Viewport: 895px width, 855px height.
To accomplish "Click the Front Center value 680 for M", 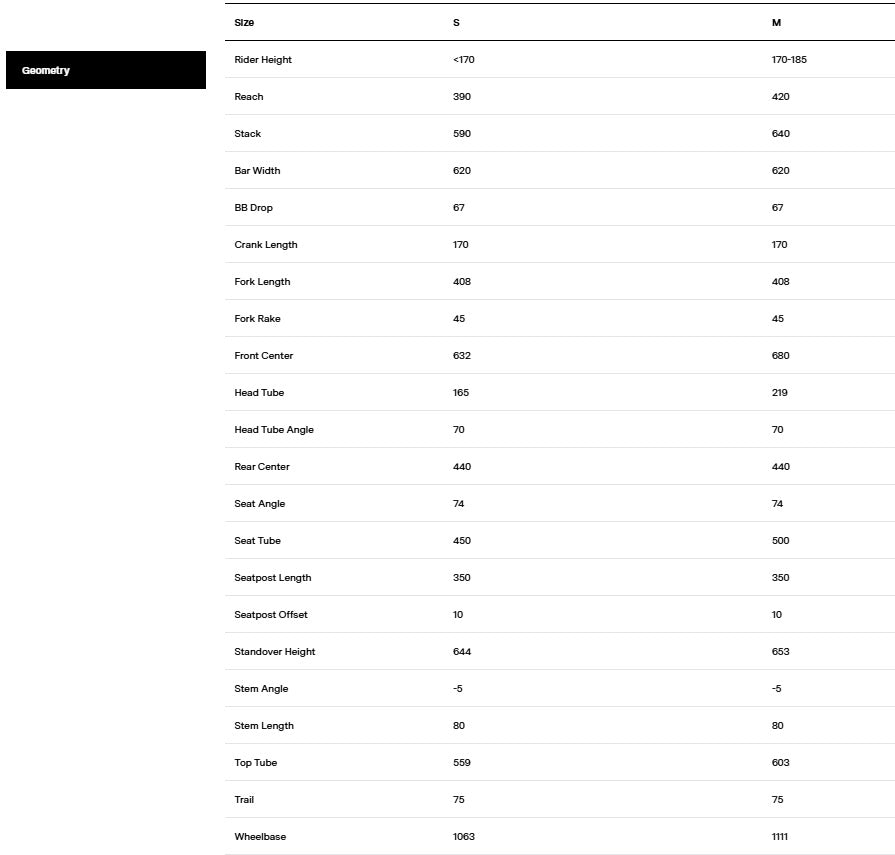I will coord(780,356).
